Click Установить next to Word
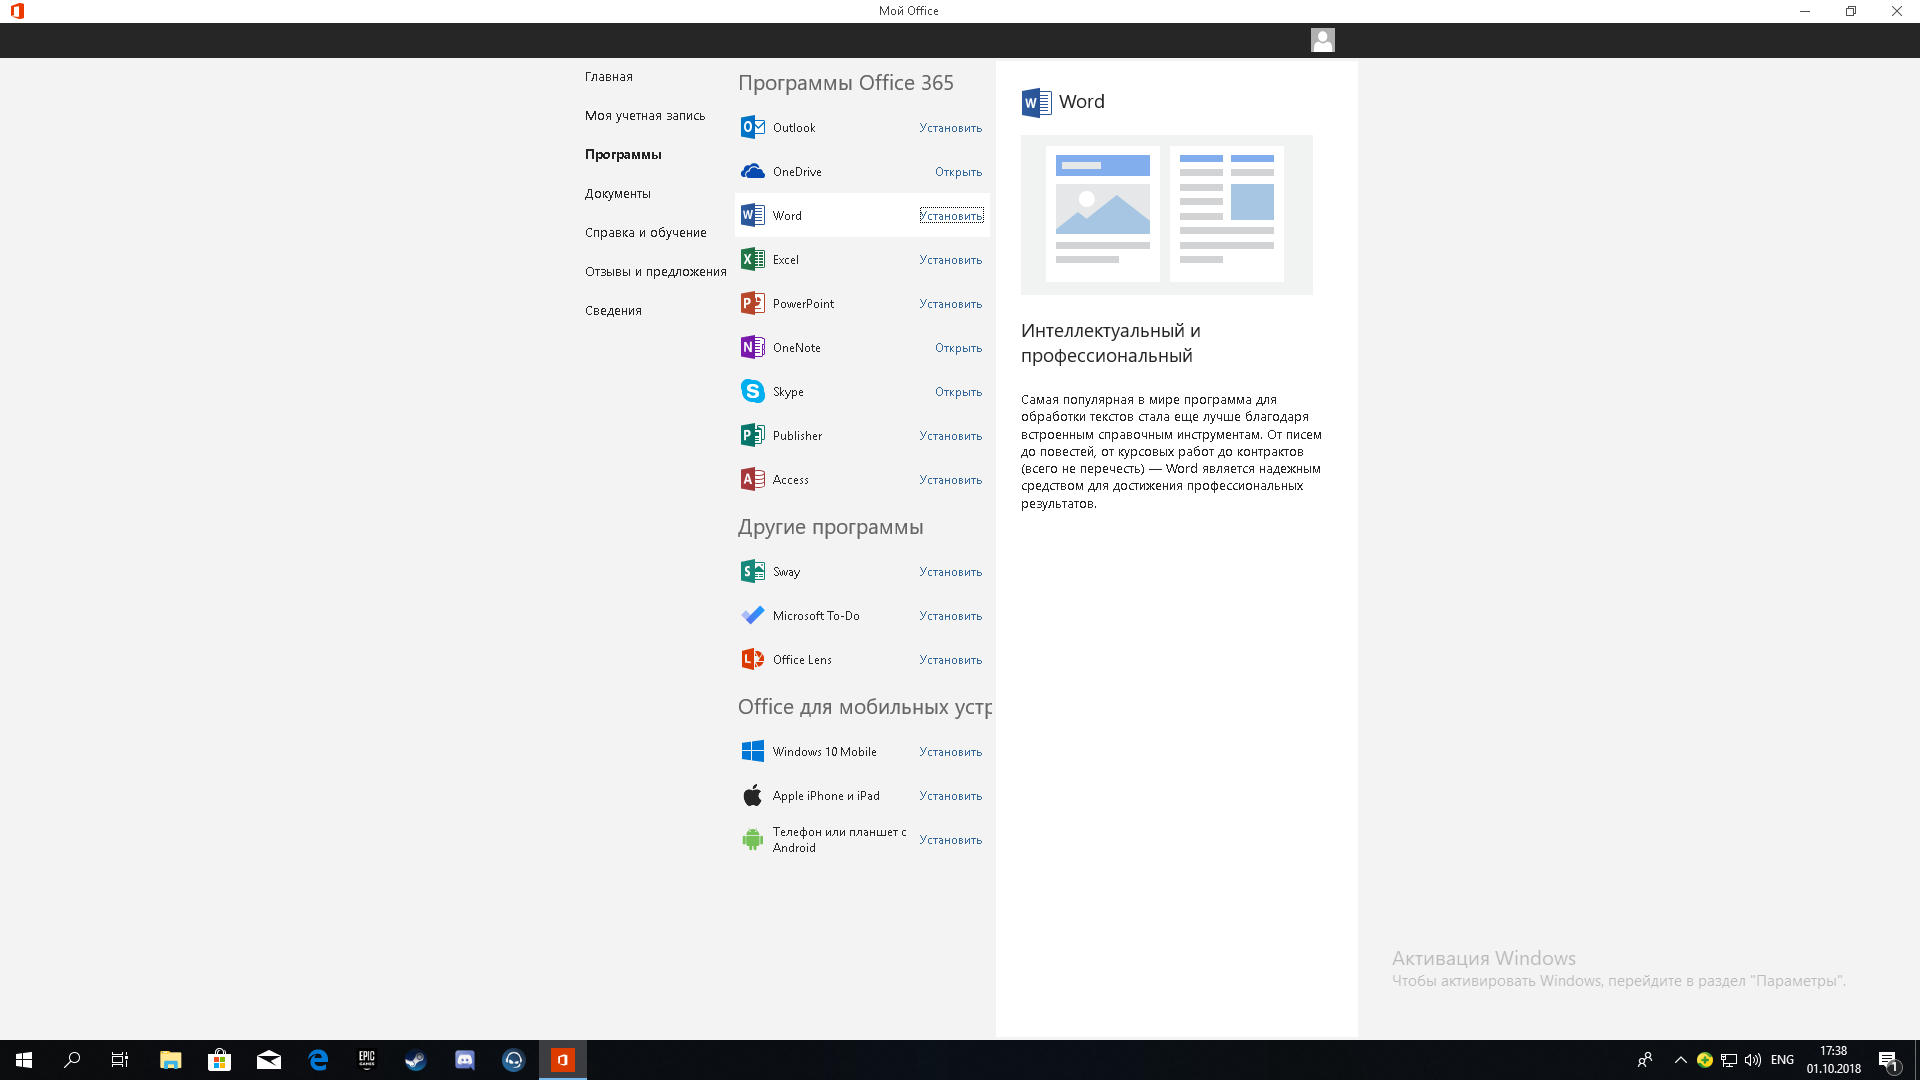Image resolution: width=1920 pixels, height=1080 pixels. point(951,216)
